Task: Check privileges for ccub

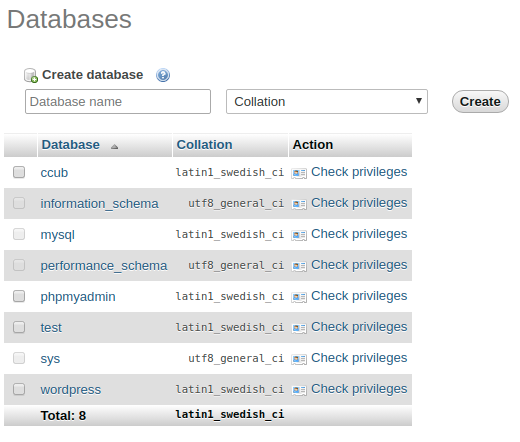Action: pyautogui.click(x=359, y=172)
